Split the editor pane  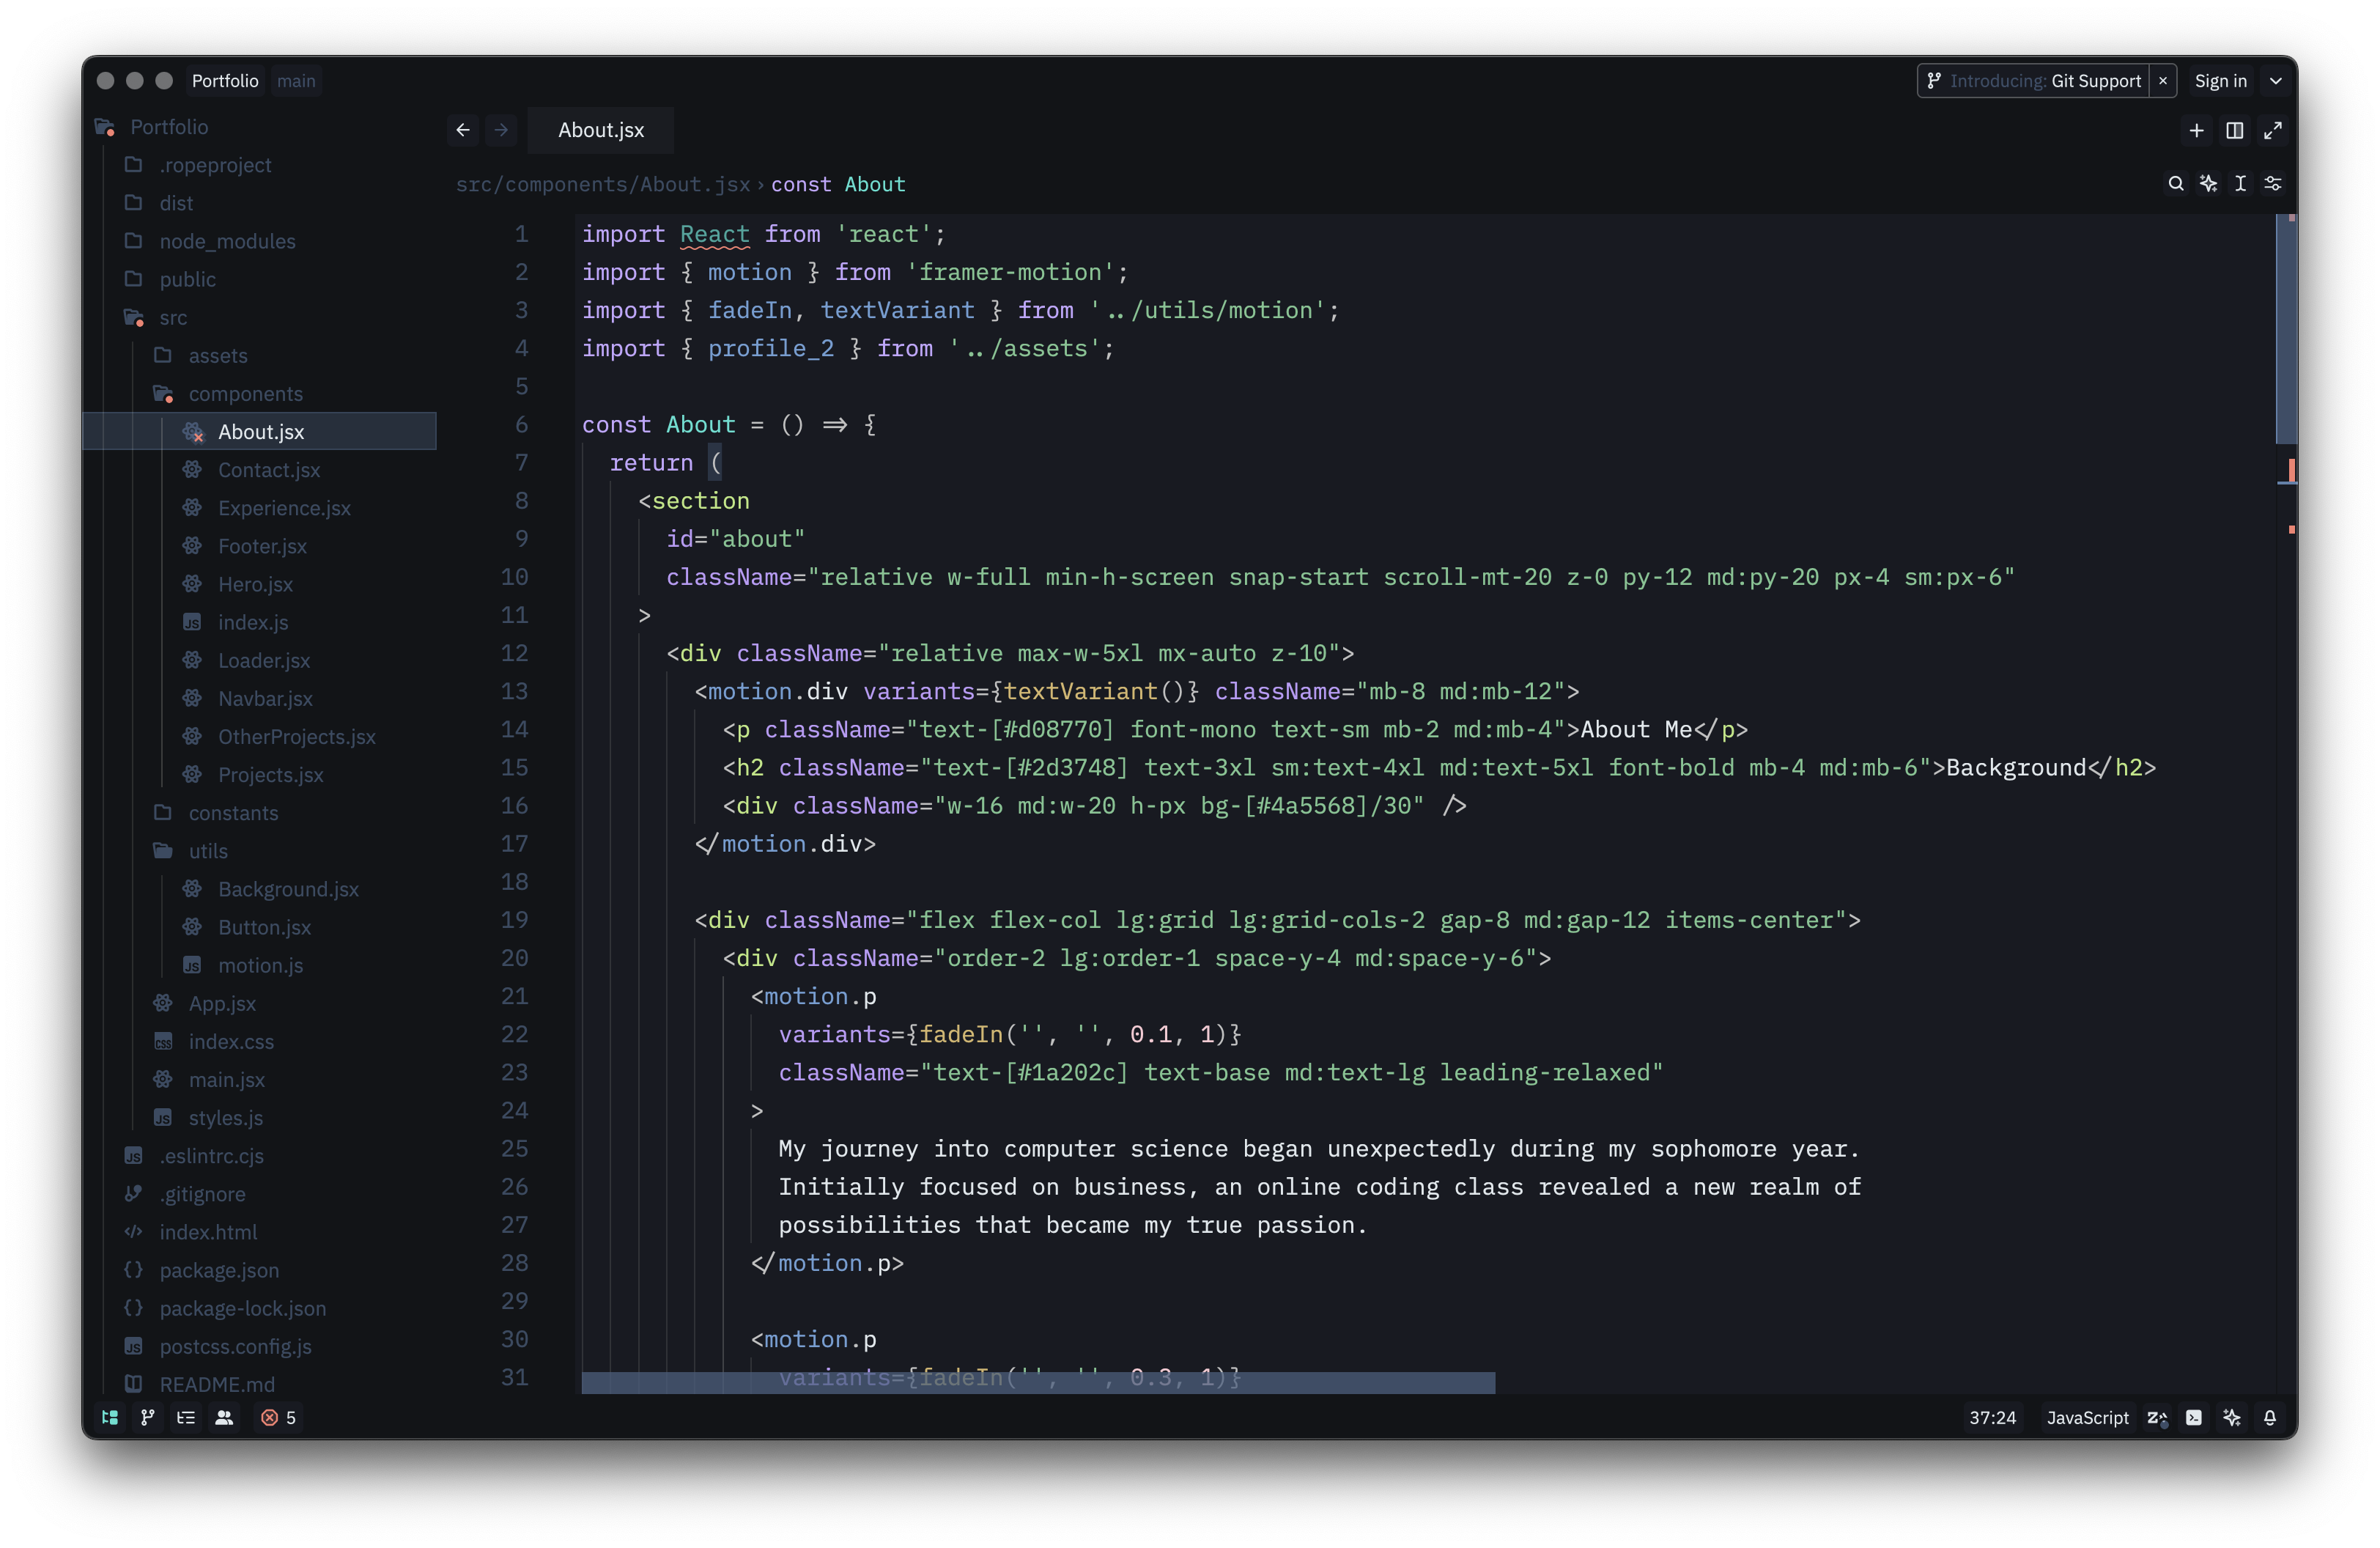[2234, 130]
